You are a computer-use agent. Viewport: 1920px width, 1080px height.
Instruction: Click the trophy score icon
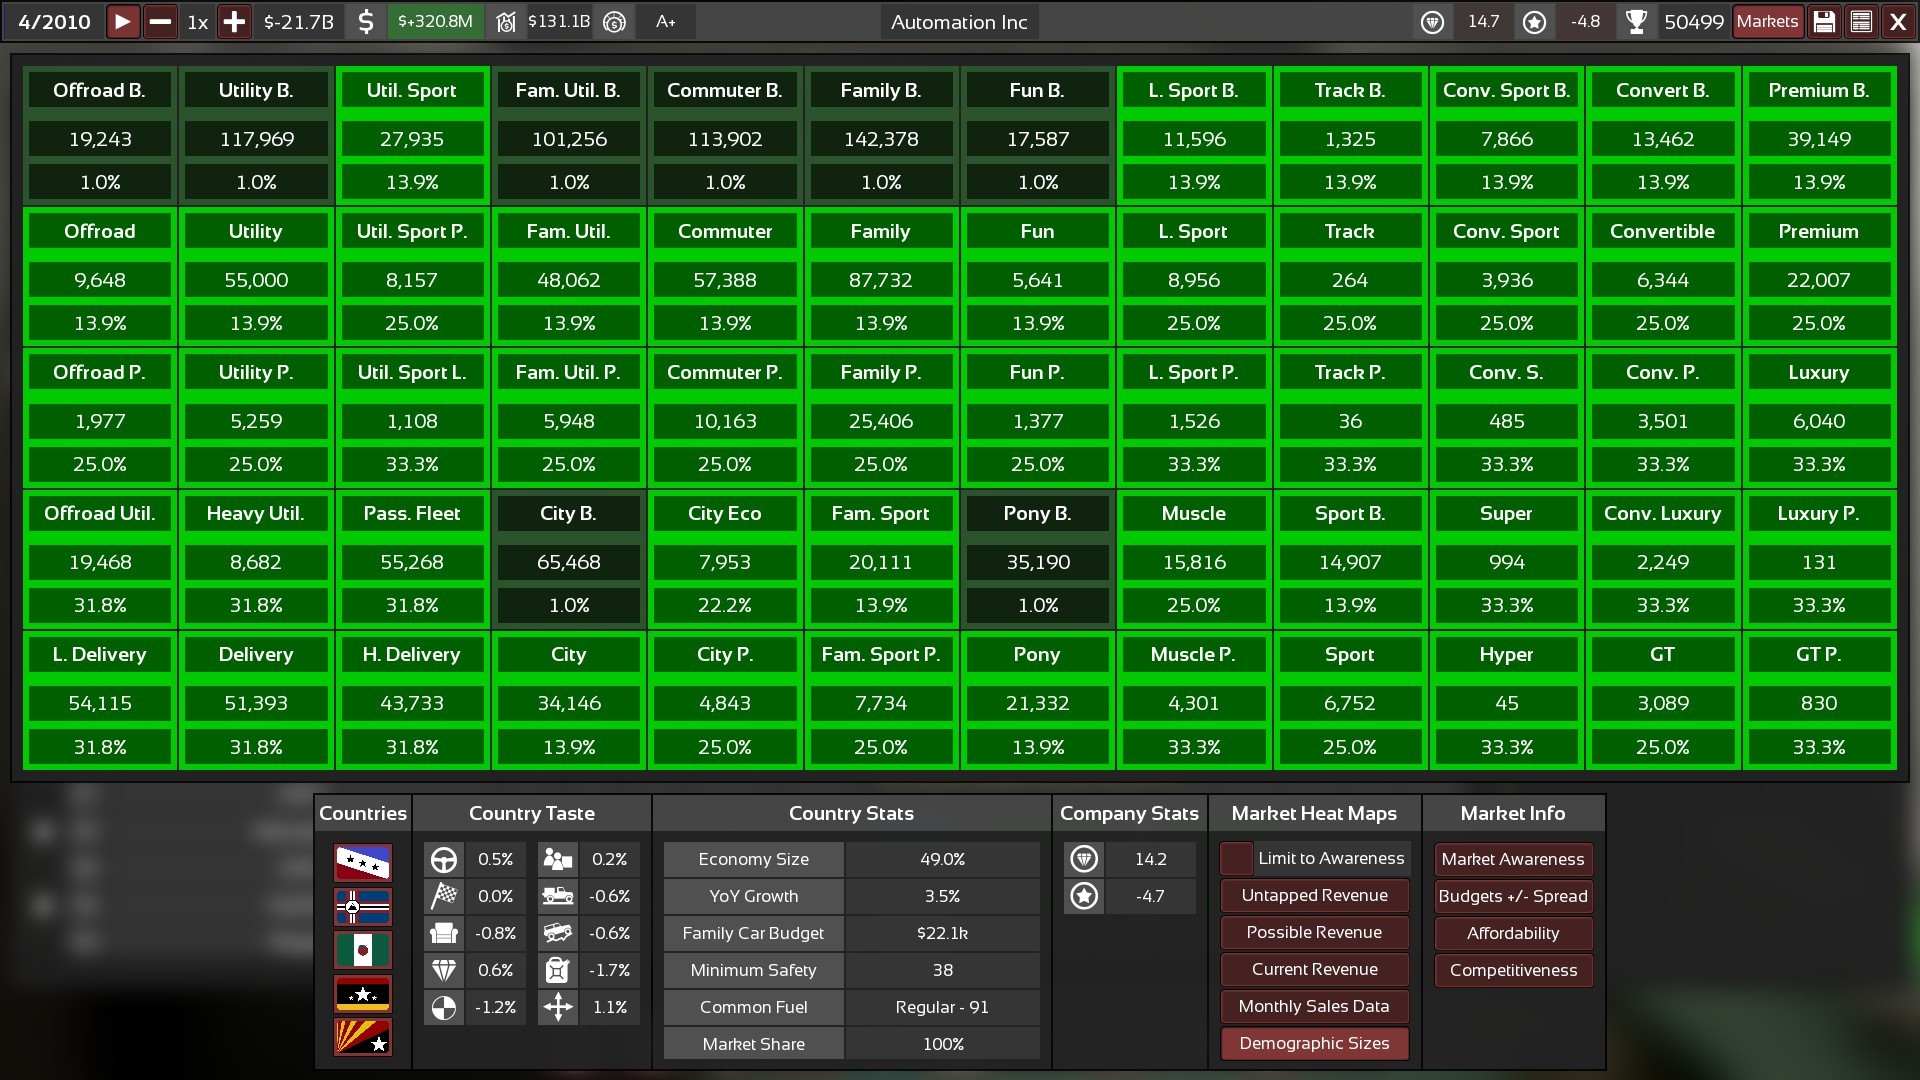(1636, 22)
